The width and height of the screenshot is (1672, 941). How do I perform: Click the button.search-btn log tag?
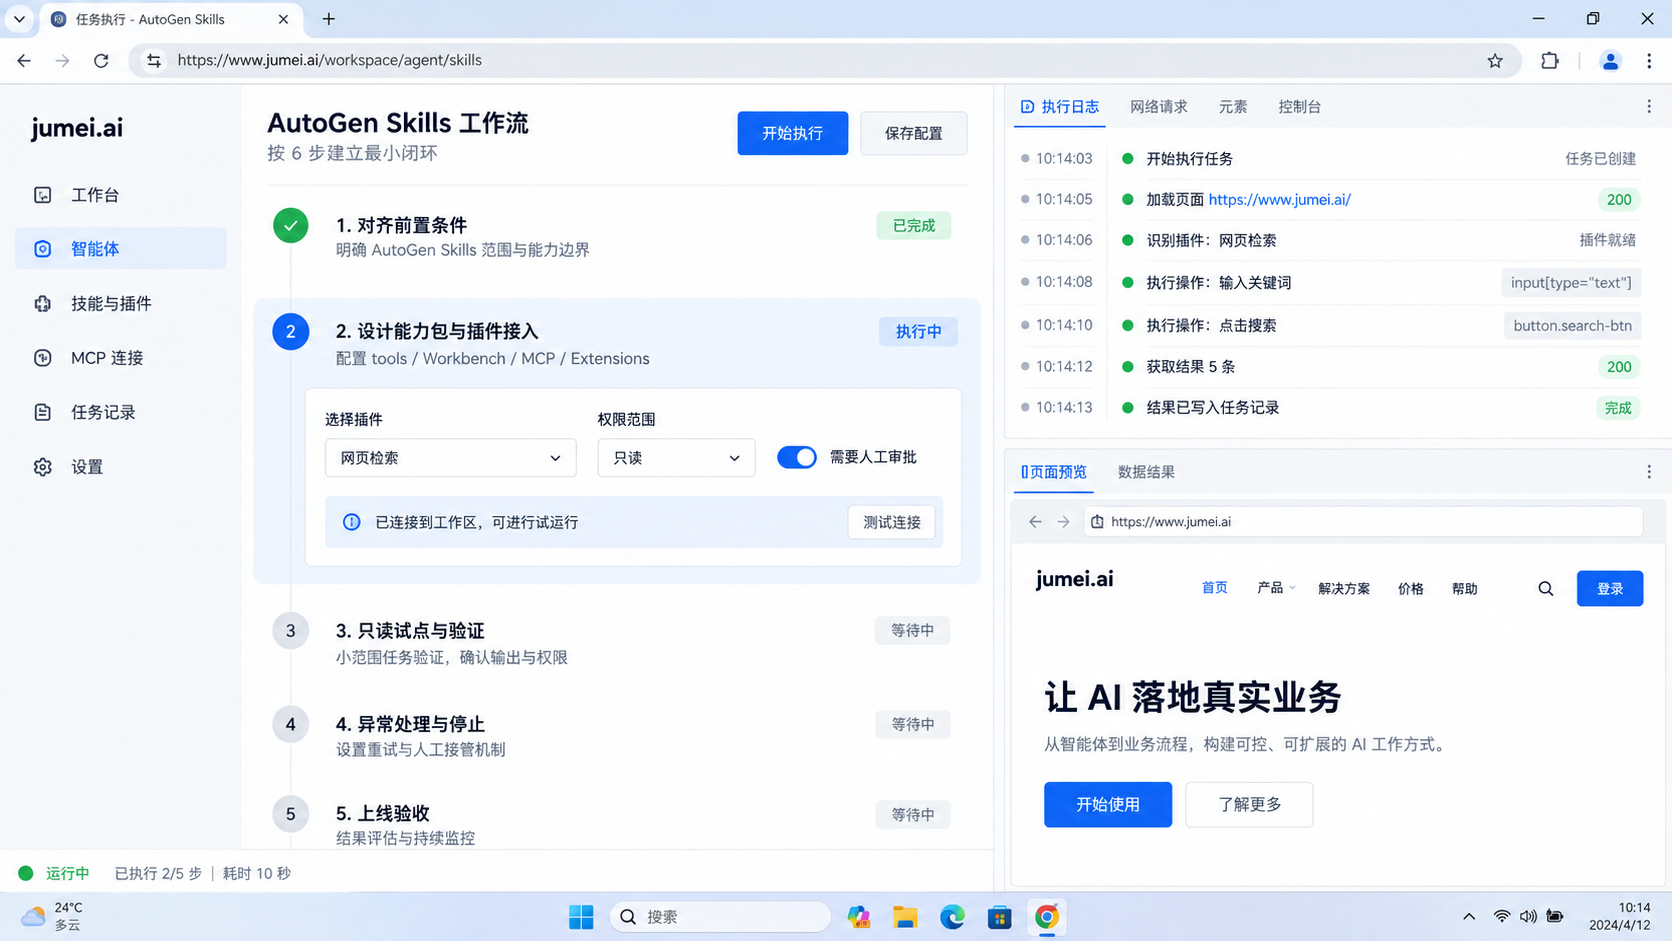click(1572, 326)
